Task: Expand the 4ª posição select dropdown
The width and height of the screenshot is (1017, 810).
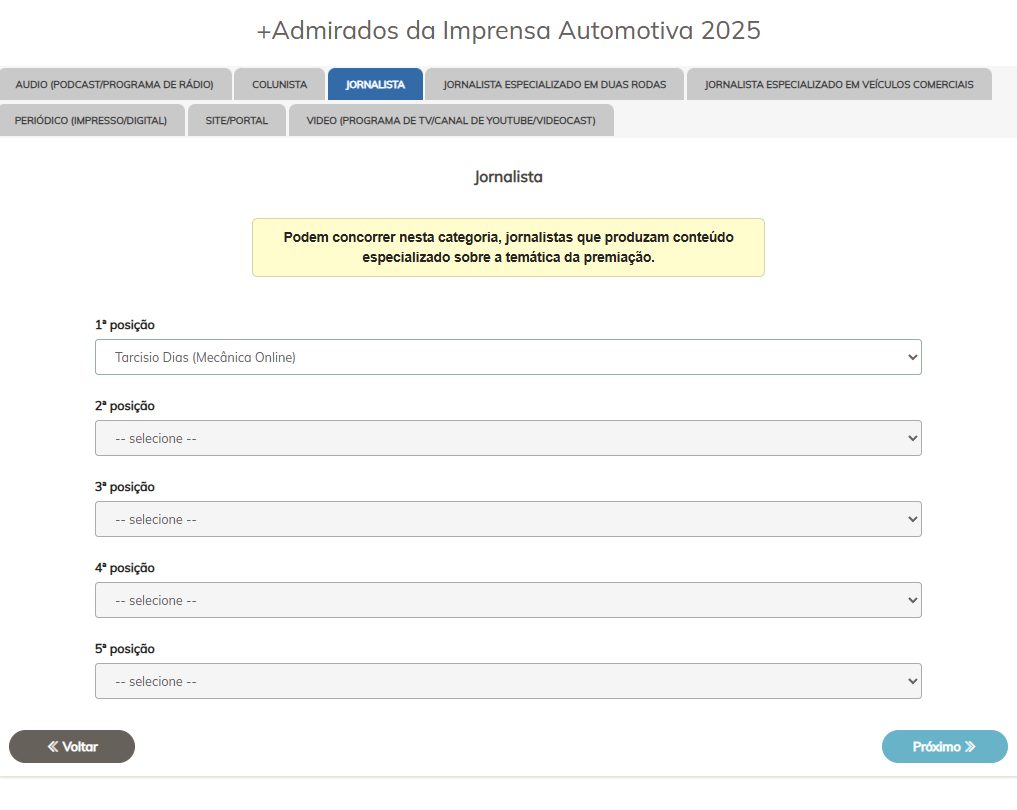Action: tap(508, 601)
